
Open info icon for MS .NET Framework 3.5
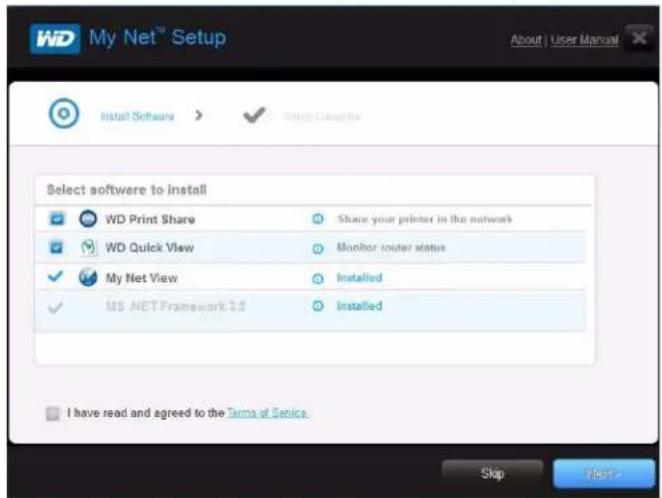(317, 306)
